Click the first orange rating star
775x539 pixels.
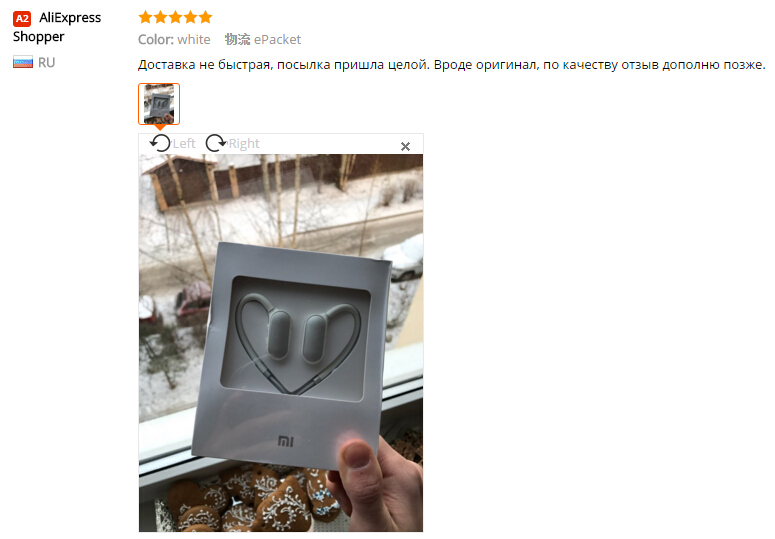point(145,18)
